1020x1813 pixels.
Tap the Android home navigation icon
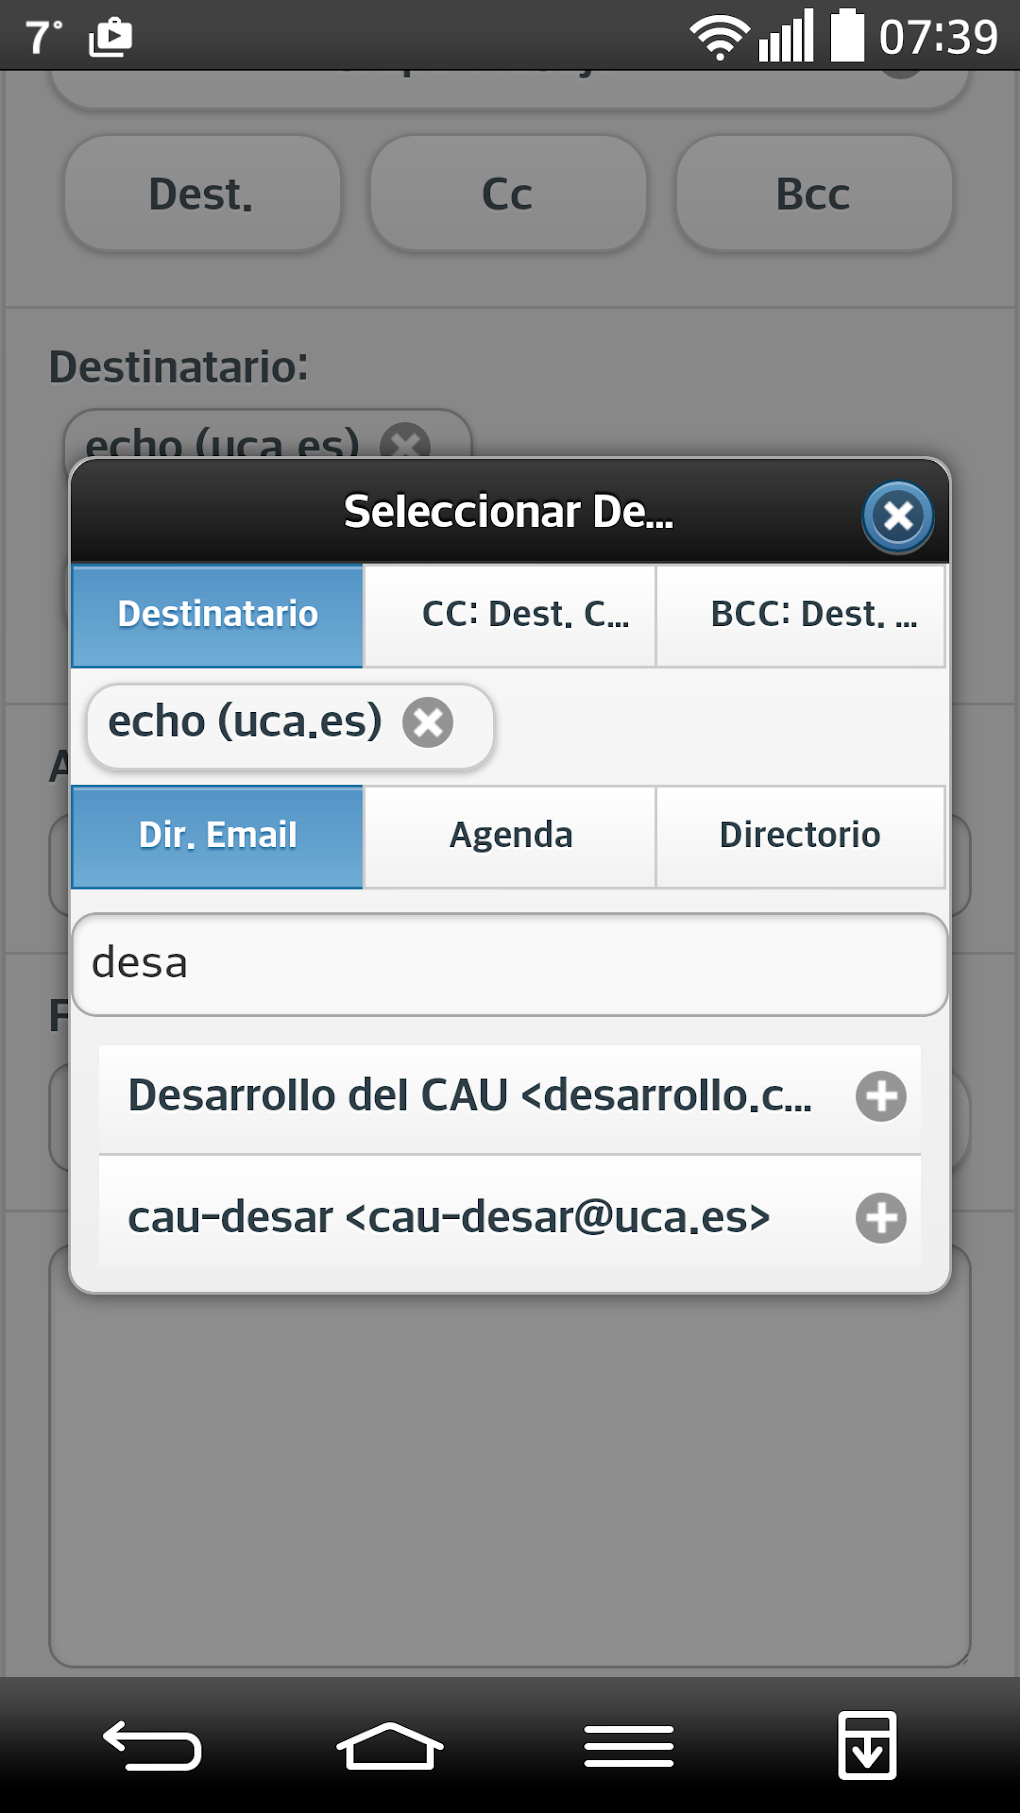click(x=389, y=1746)
